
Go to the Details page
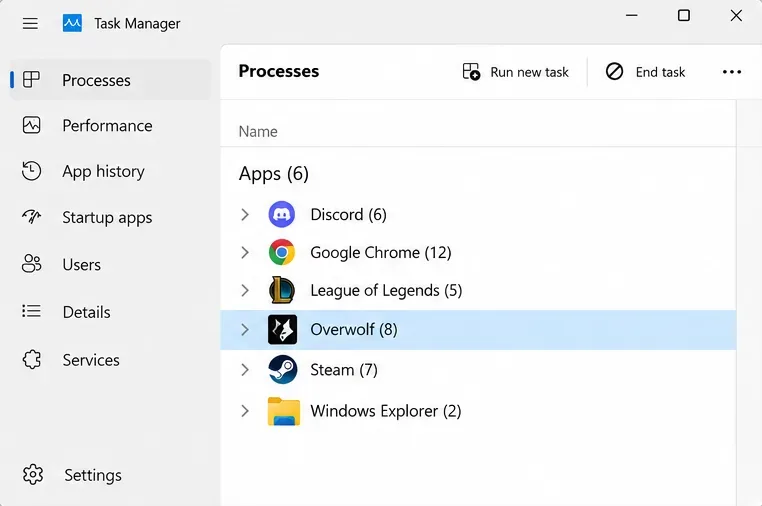click(111, 311)
